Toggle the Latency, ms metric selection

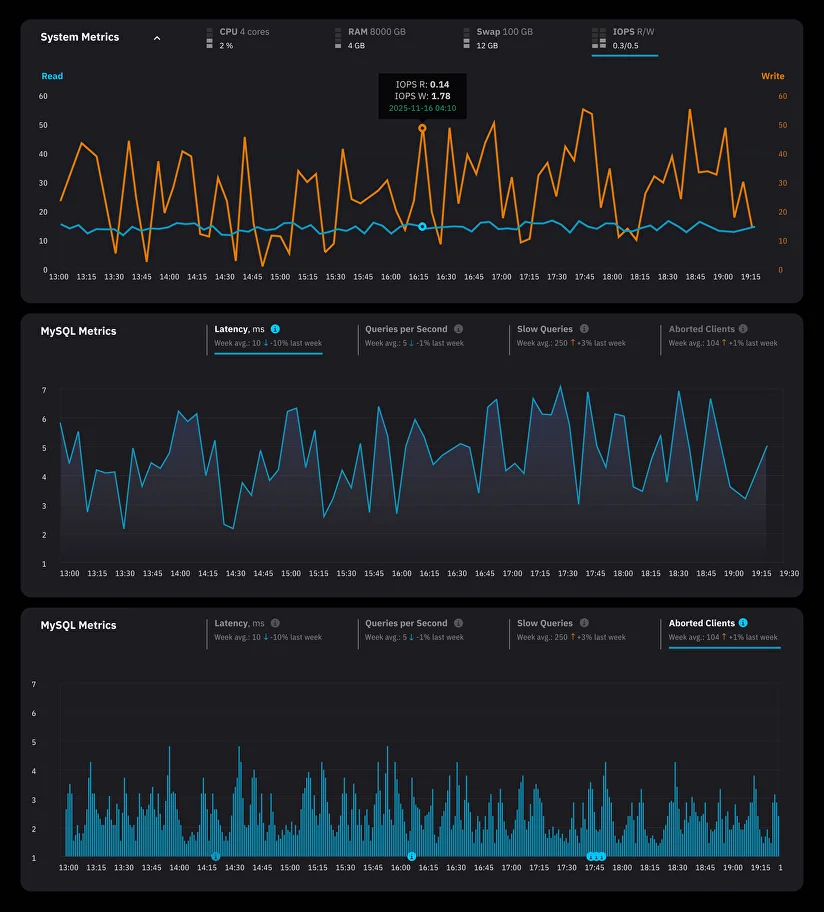pyautogui.click(x=242, y=328)
